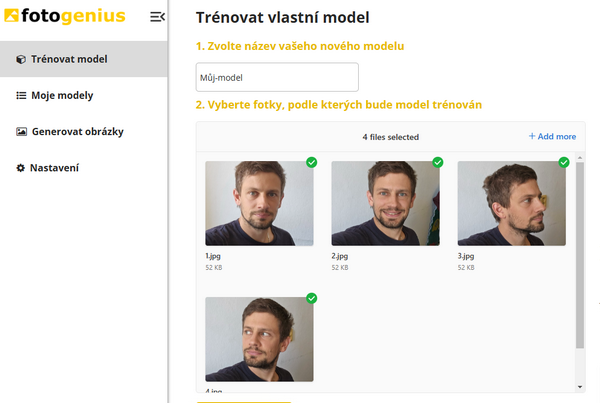Toggle the green checkmark on 1.jpg
The height and width of the screenshot is (403, 600).
click(x=311, y=162)
